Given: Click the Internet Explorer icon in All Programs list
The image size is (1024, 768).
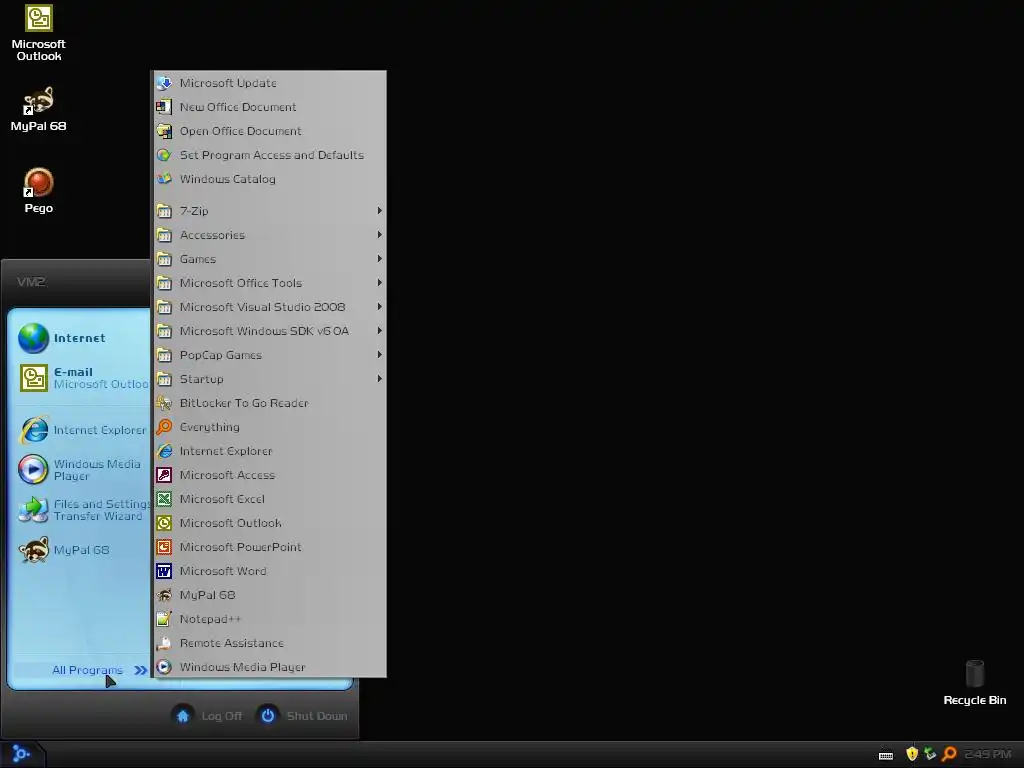Looking at the screenshot, I should [164, 451].
